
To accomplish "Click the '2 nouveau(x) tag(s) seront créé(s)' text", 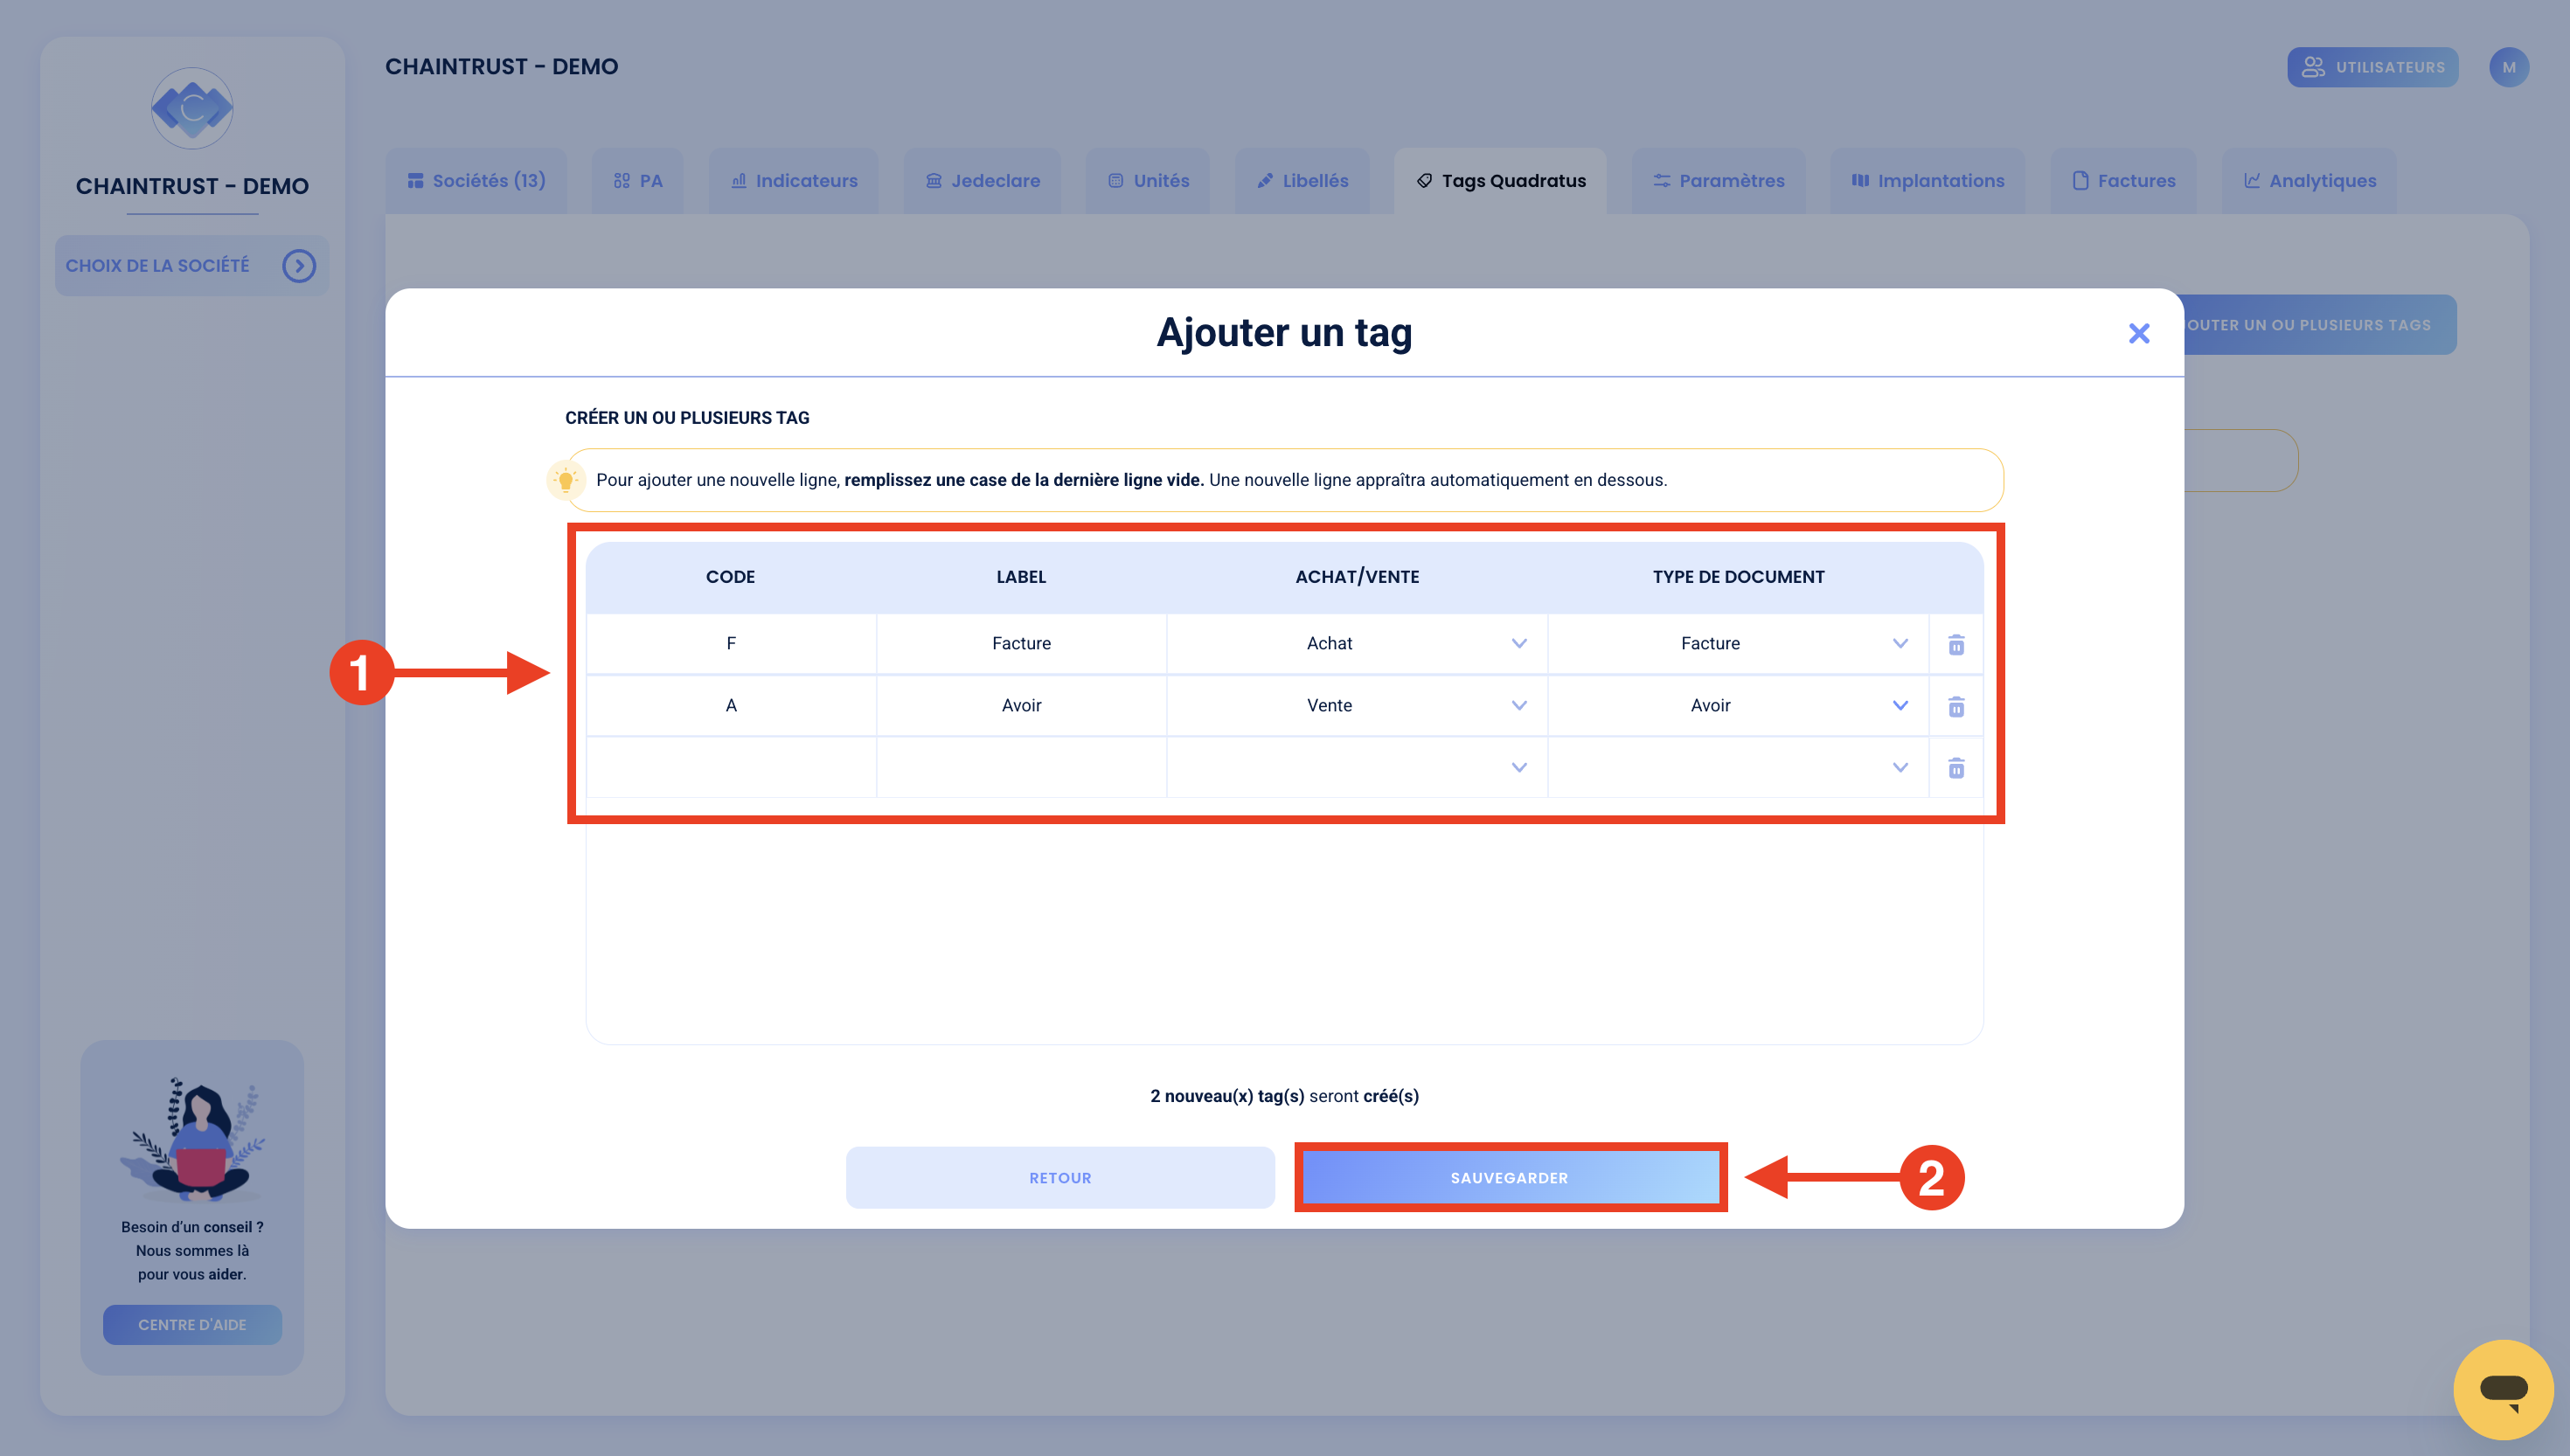I will pos(1284,1096).
